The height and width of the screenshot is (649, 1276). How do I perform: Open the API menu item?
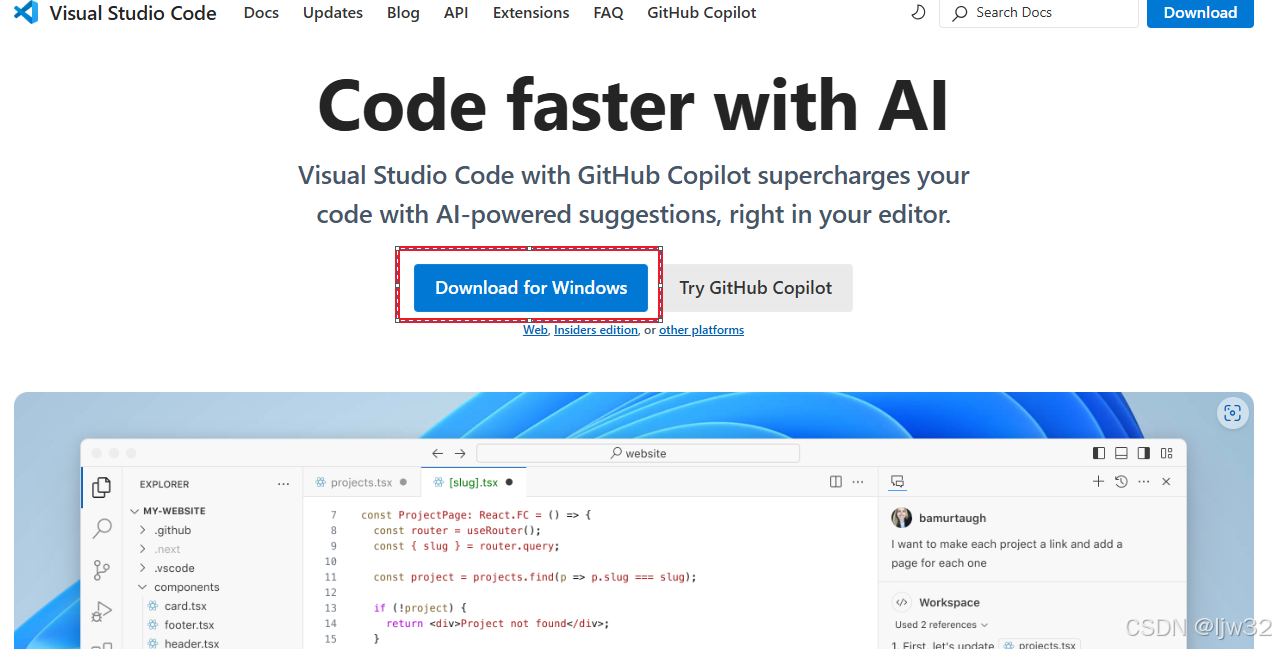pyautogui.click(x=456, y=13)
